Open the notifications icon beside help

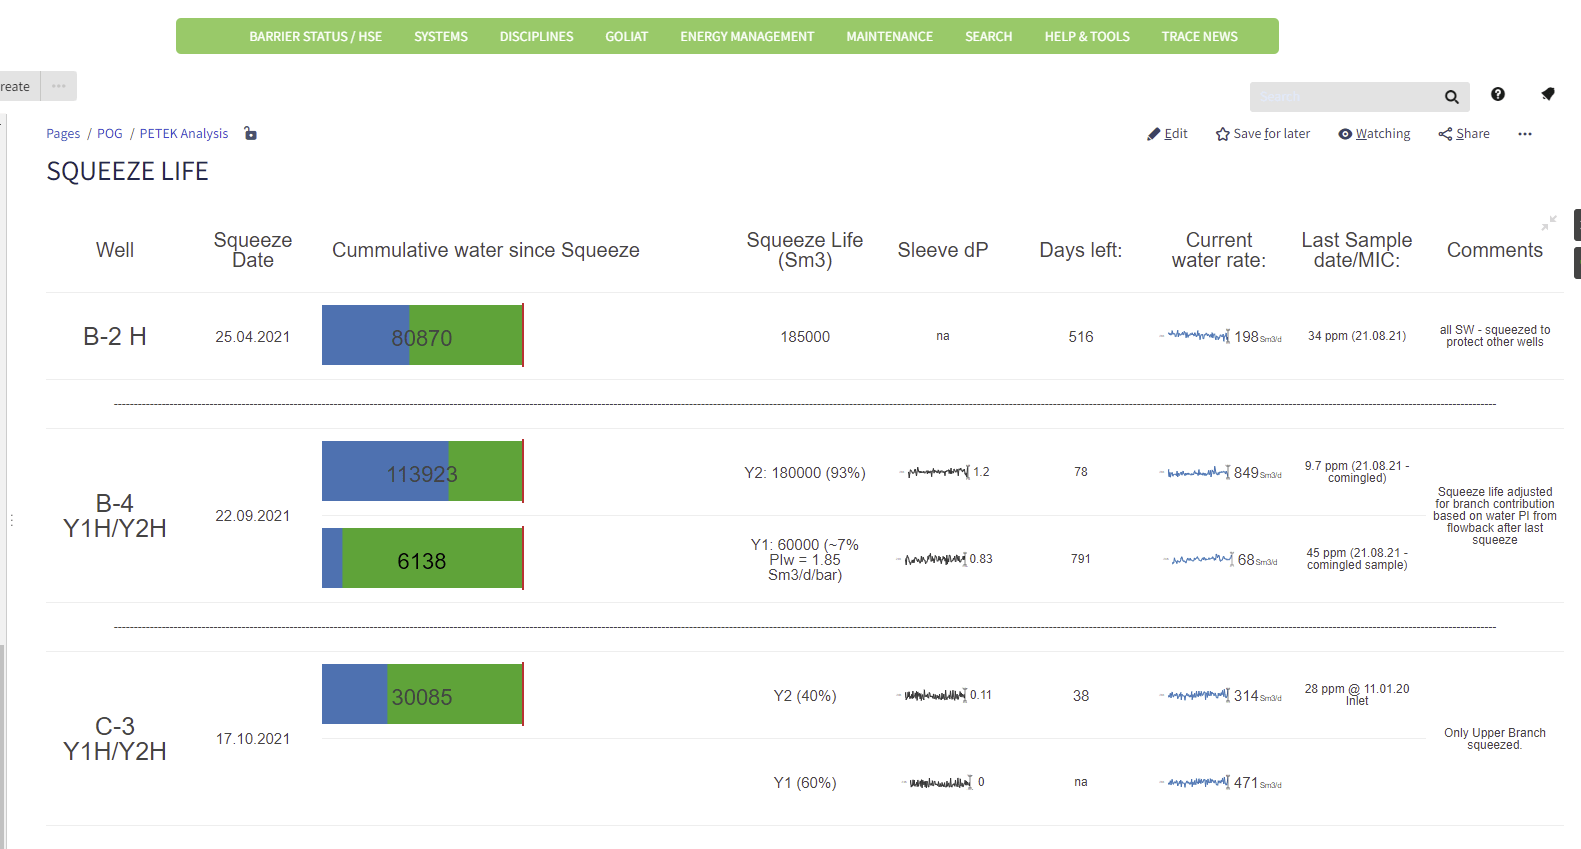[1547, 94]
